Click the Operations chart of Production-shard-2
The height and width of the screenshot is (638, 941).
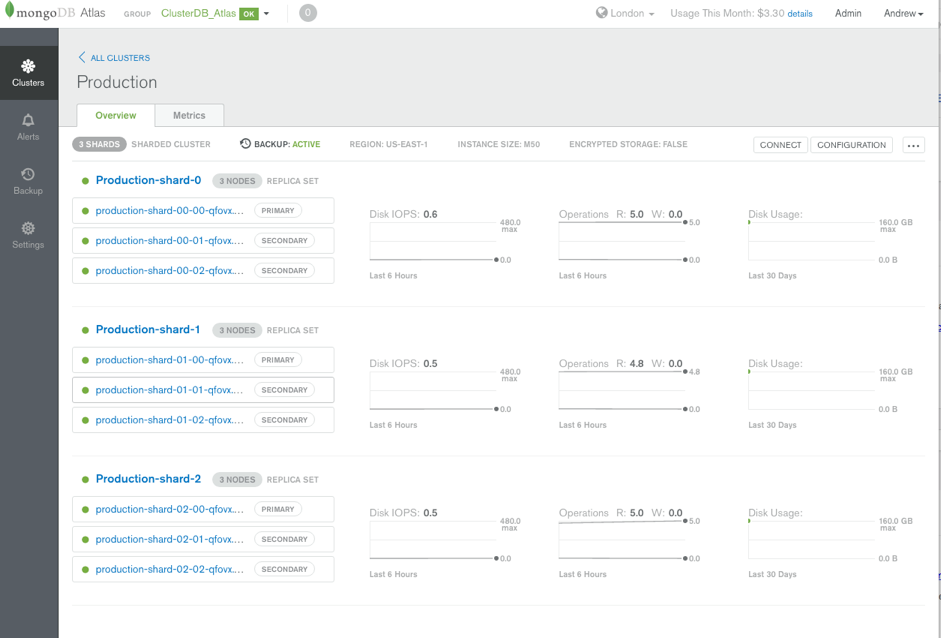tap(622, 540)
